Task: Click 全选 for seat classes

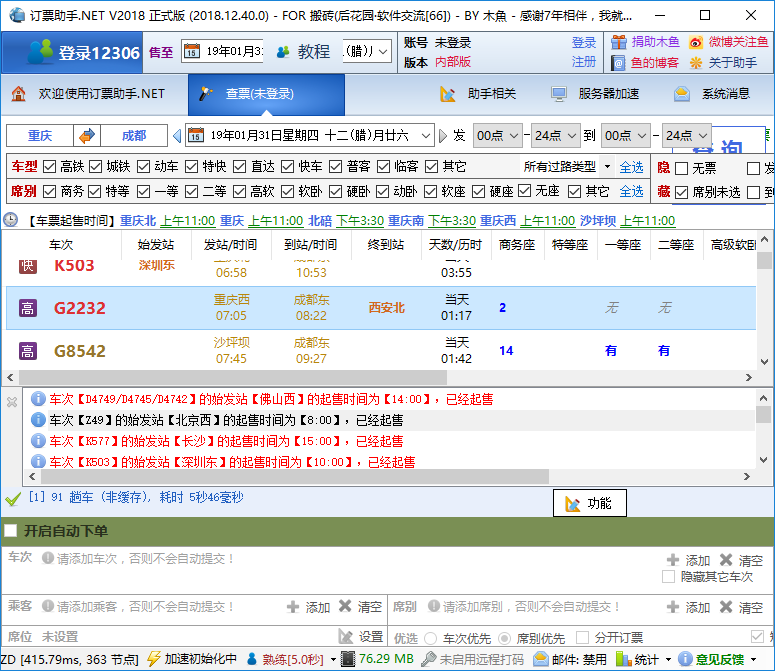Action: tap(632, 191)
